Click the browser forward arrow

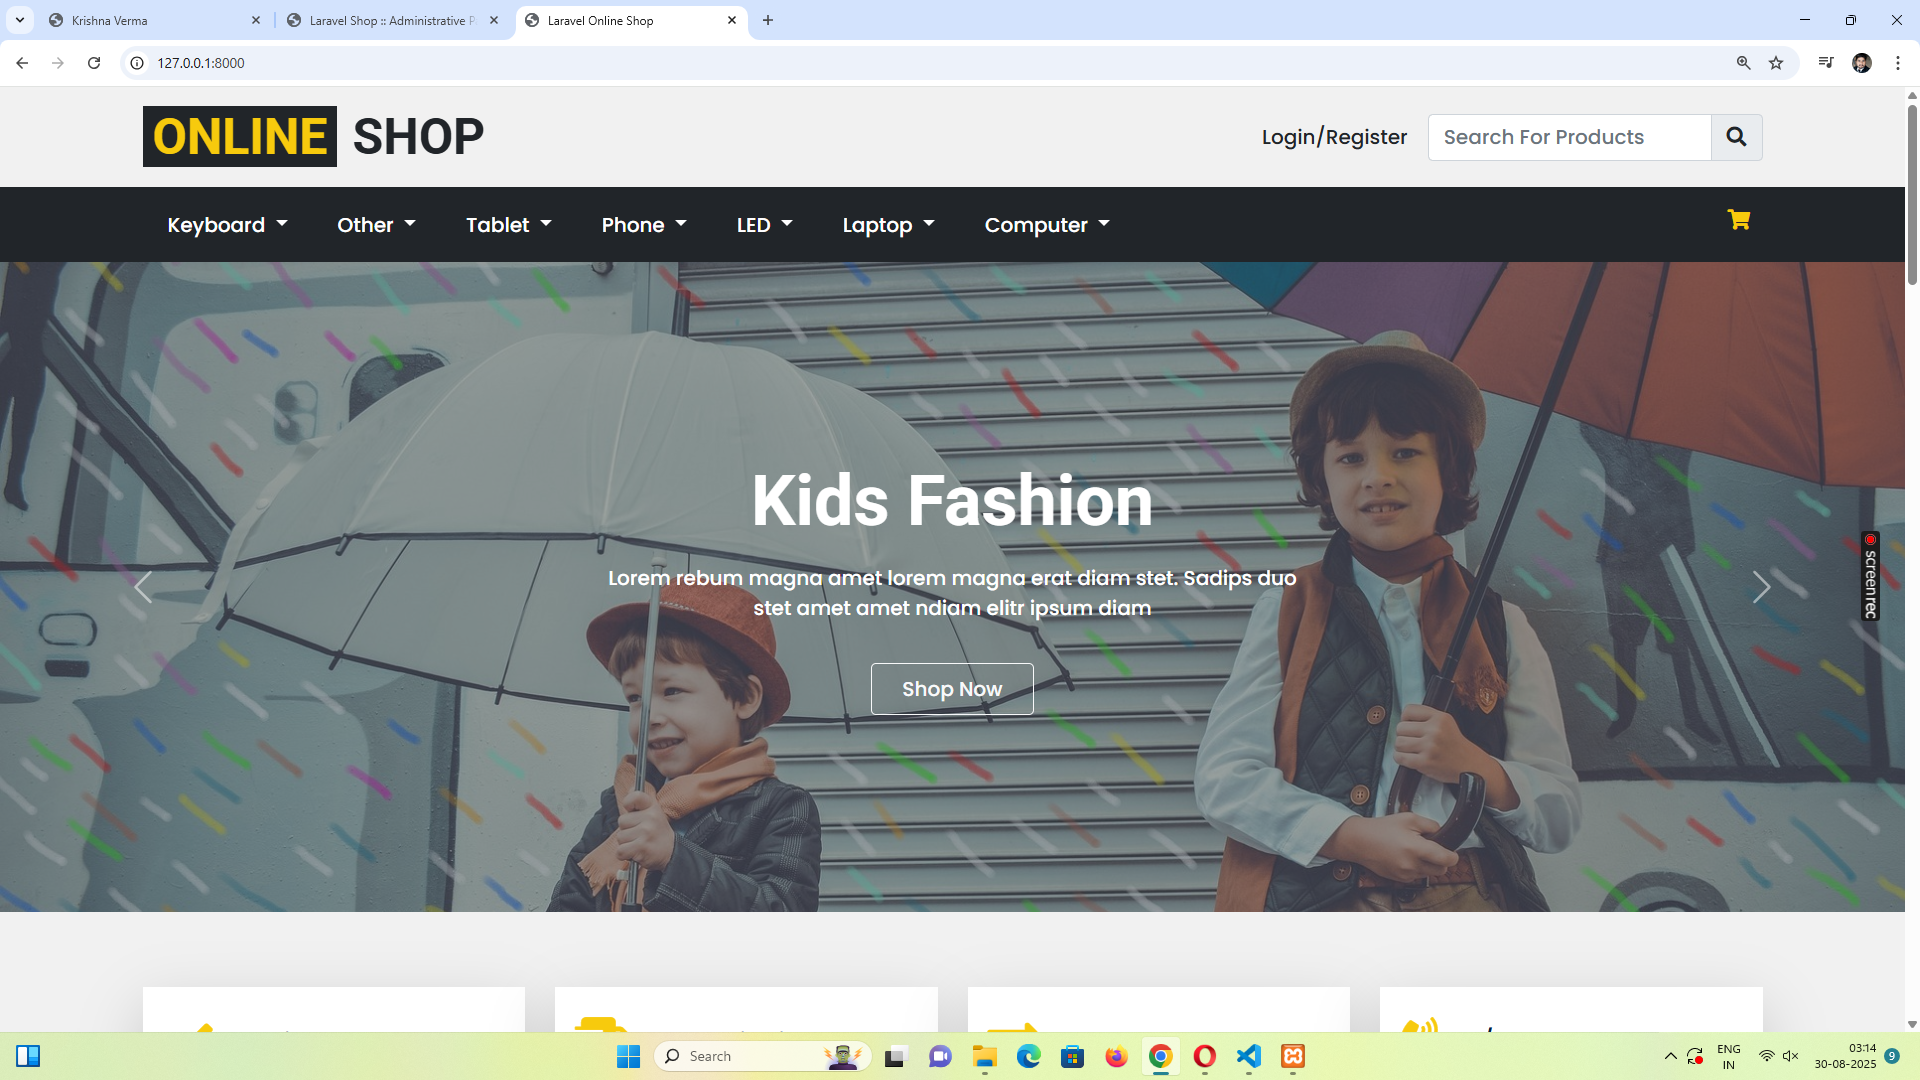pos(58,63)
